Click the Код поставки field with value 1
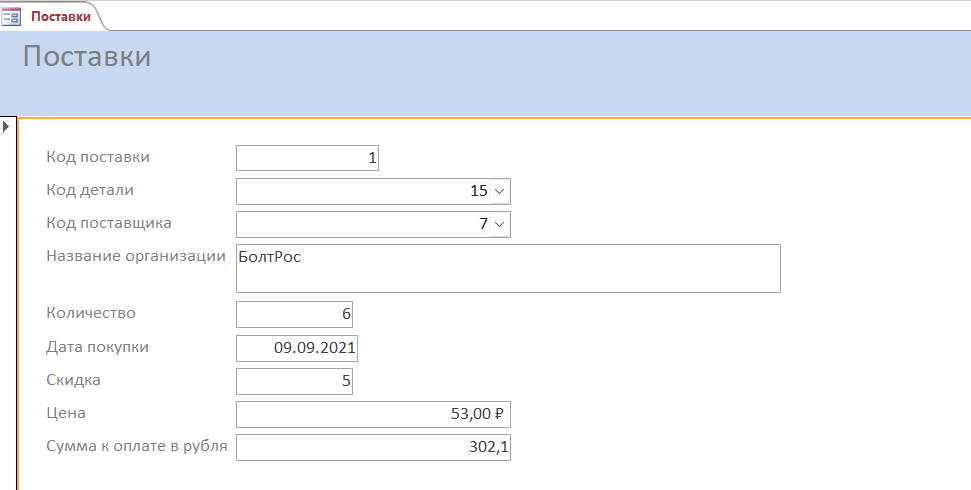 pos(307,158)
